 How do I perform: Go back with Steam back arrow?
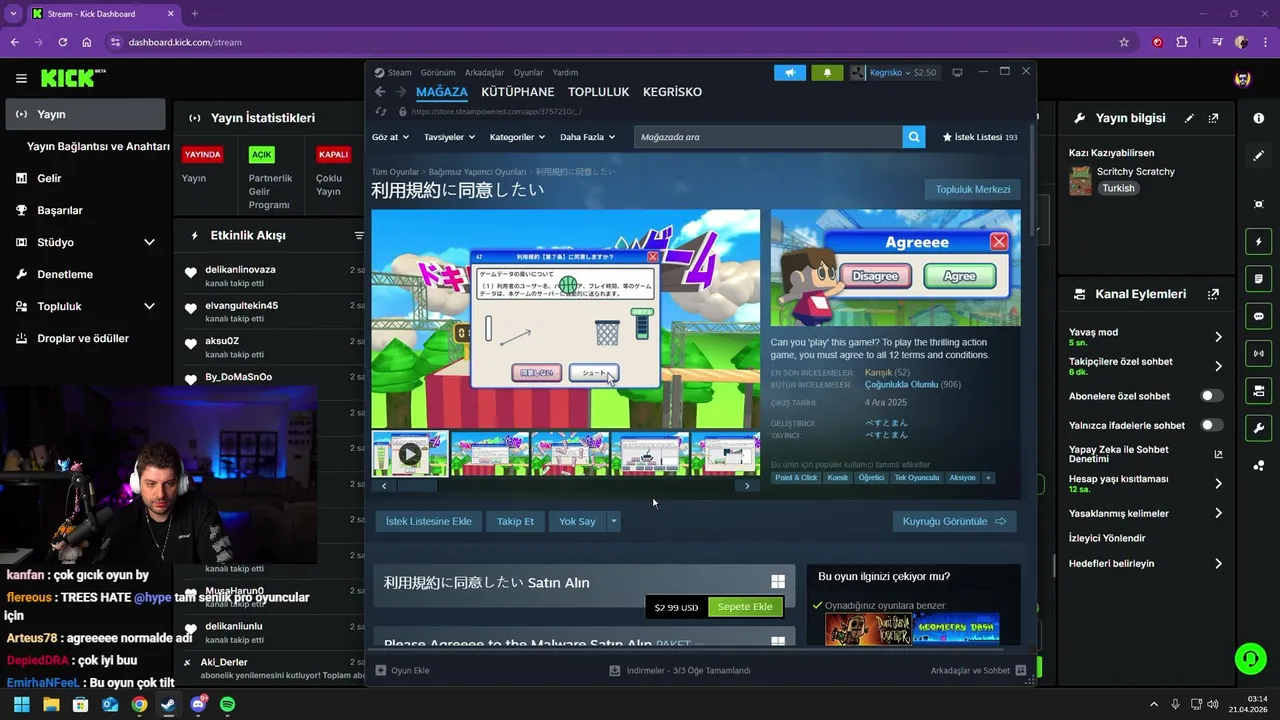pos(381,92)
